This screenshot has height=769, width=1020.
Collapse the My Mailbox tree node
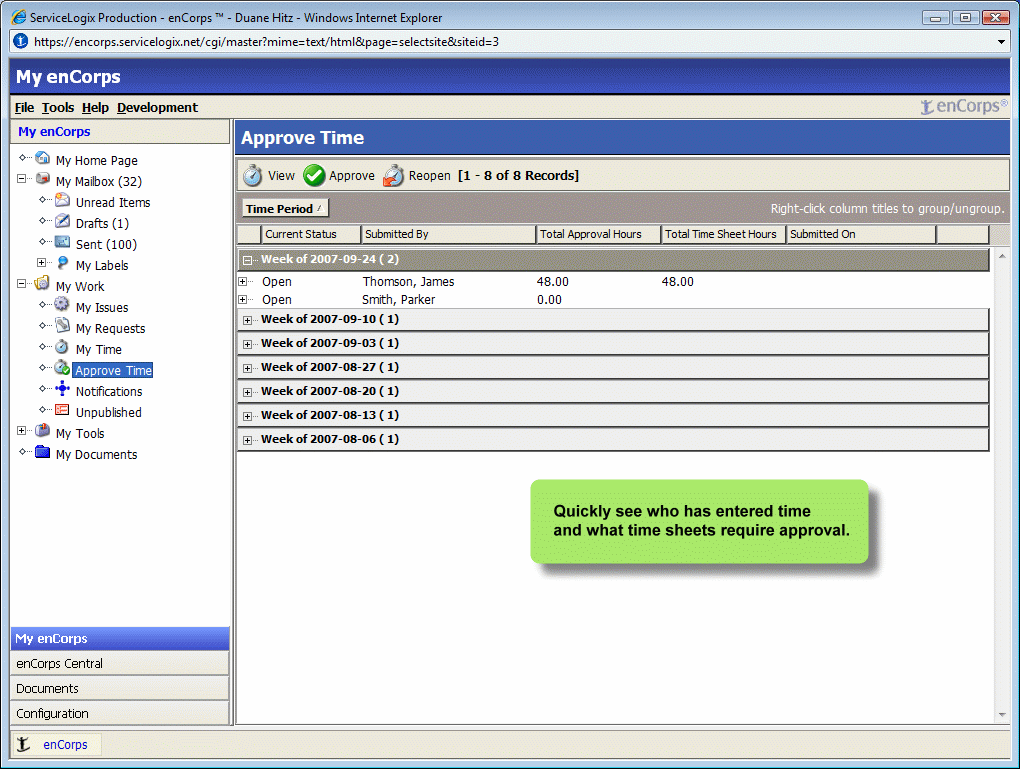pos(21,178)
